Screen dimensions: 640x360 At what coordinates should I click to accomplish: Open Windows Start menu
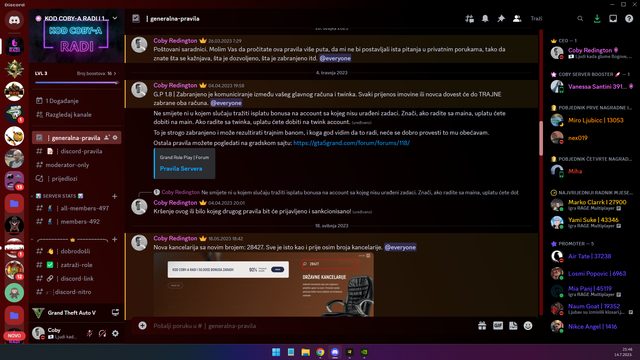pyautogui.click(x=276, y=352)
